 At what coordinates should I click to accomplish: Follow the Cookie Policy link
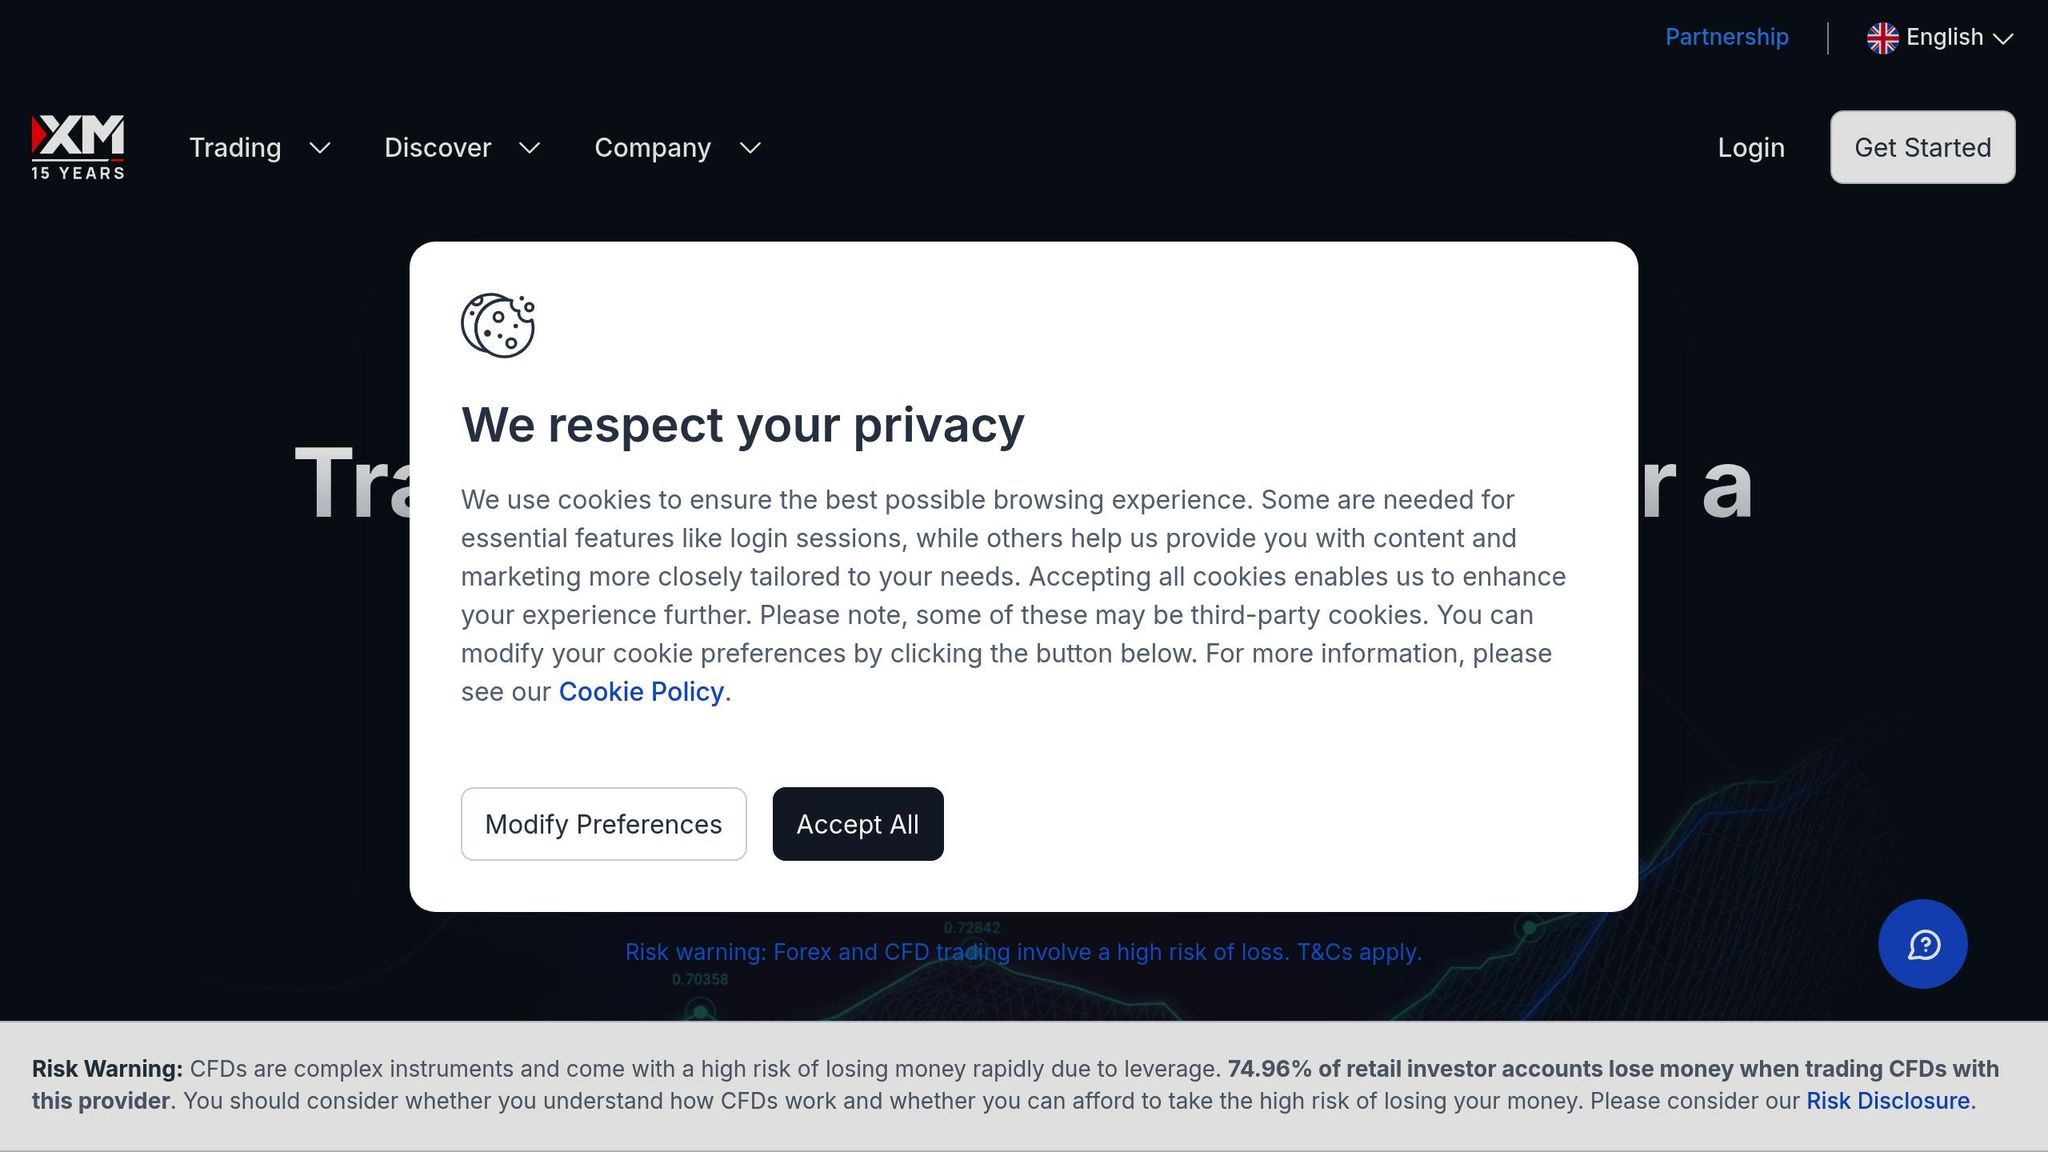coord(641,692)
